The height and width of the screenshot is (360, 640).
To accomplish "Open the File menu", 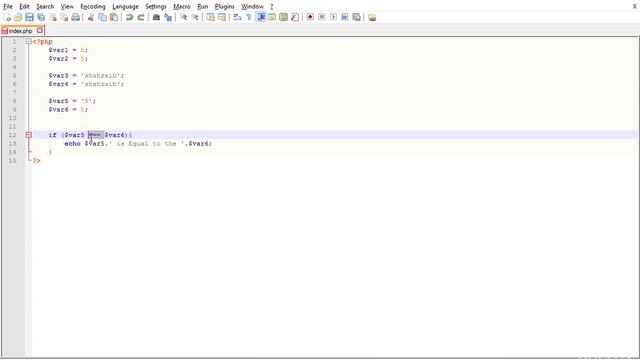I will [x=8, y=7].
